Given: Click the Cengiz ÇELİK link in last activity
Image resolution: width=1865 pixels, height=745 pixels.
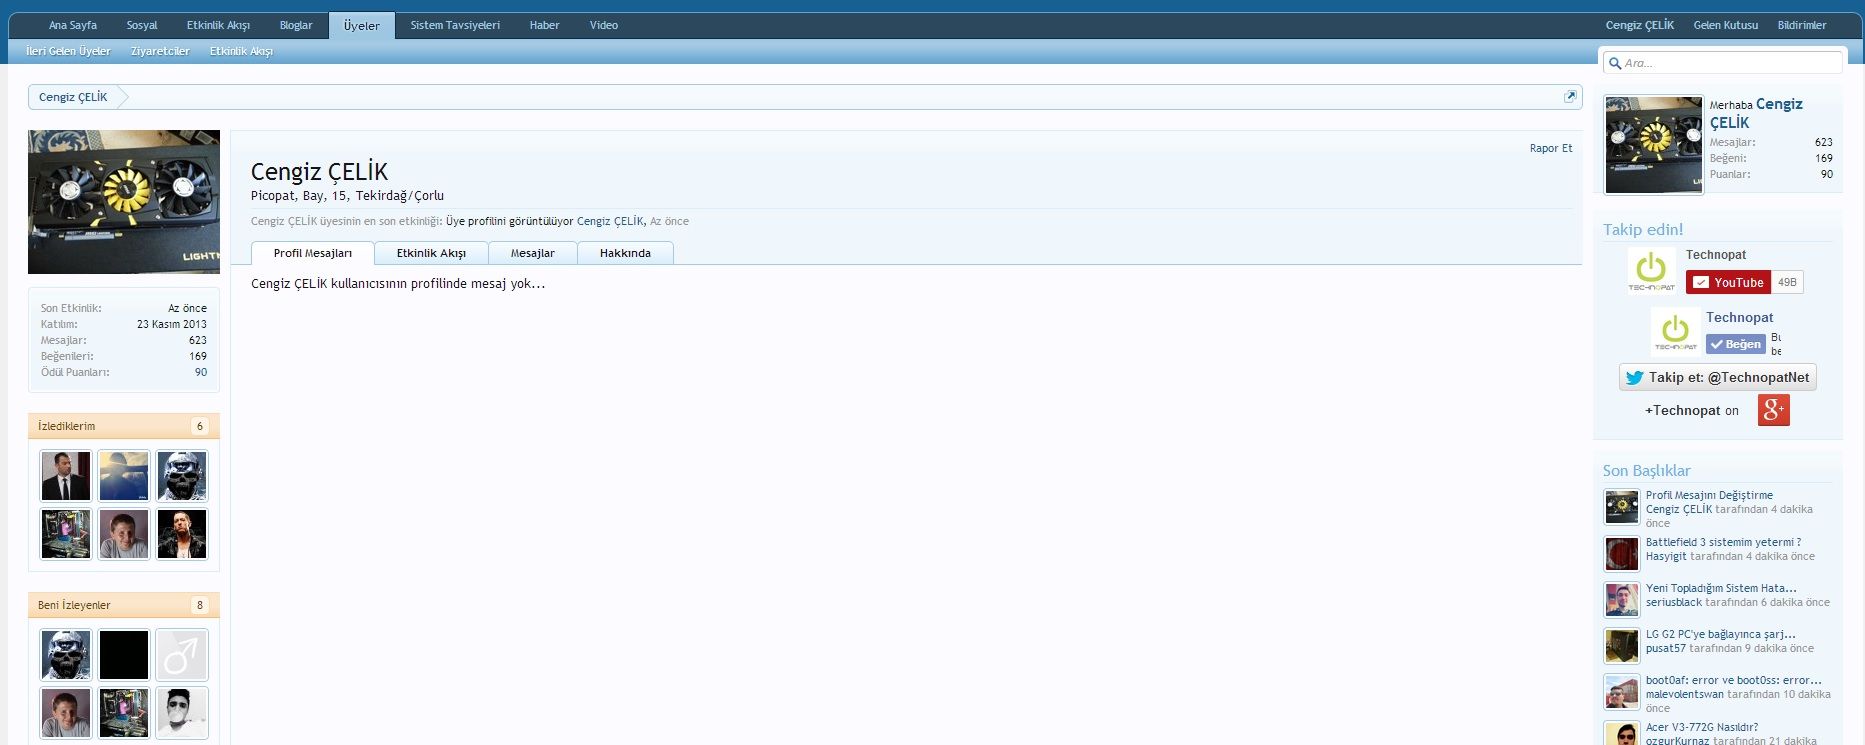Looking at the screenshot, I should pyautogui.click(x=610, y=221).
